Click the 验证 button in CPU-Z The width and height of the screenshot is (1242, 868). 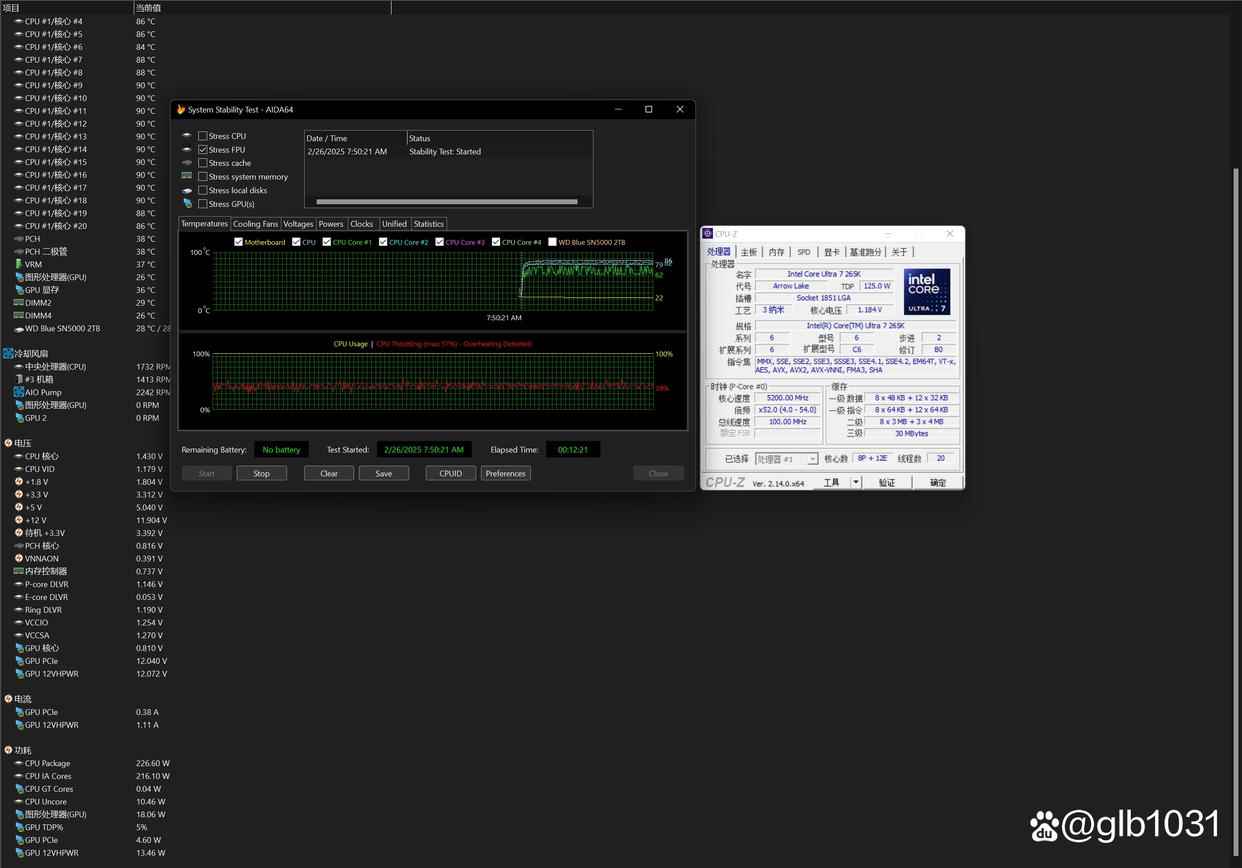pos(888,481)
